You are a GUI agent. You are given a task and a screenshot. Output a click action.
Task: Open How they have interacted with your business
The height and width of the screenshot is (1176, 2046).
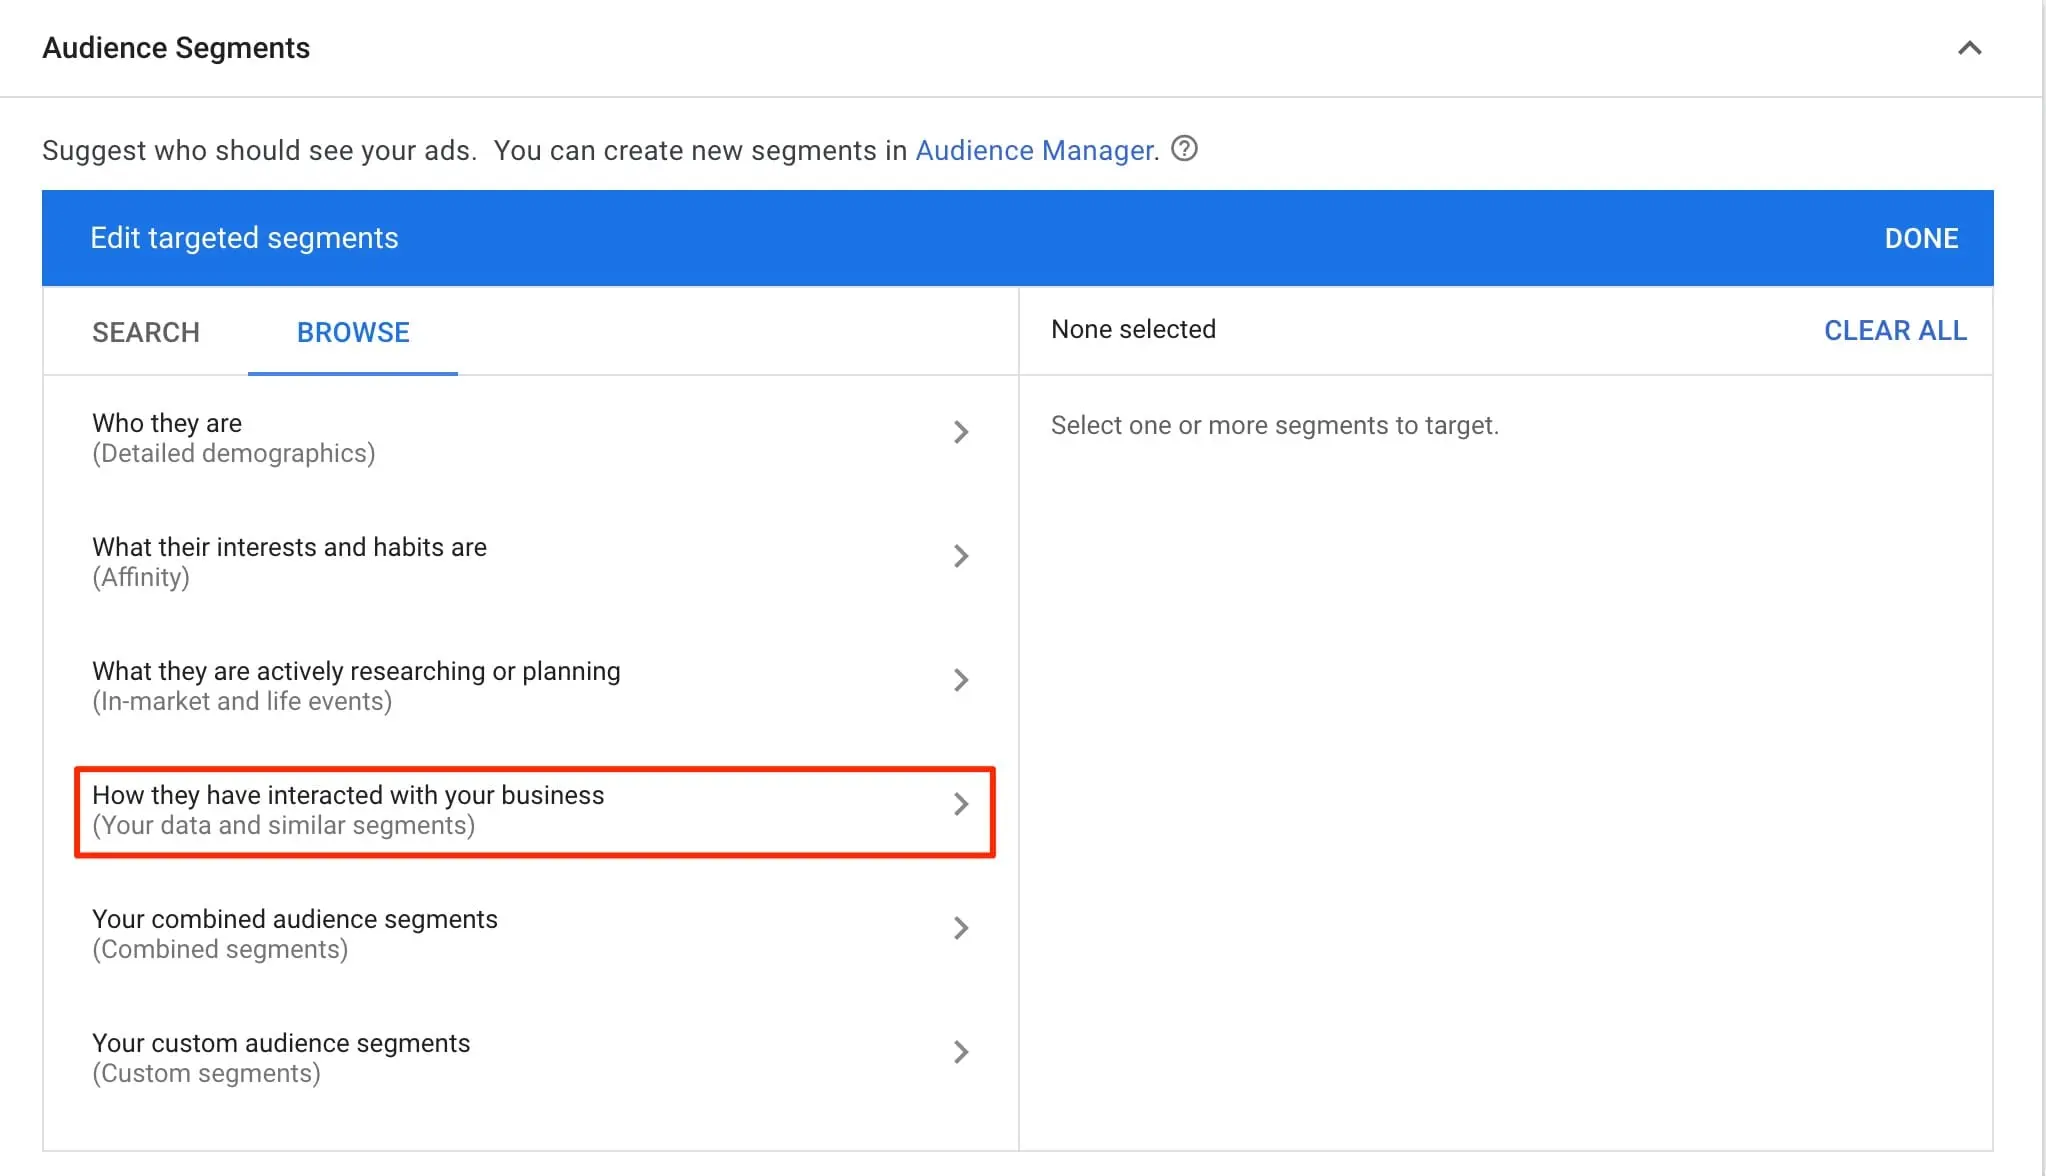tap(348, 809)
